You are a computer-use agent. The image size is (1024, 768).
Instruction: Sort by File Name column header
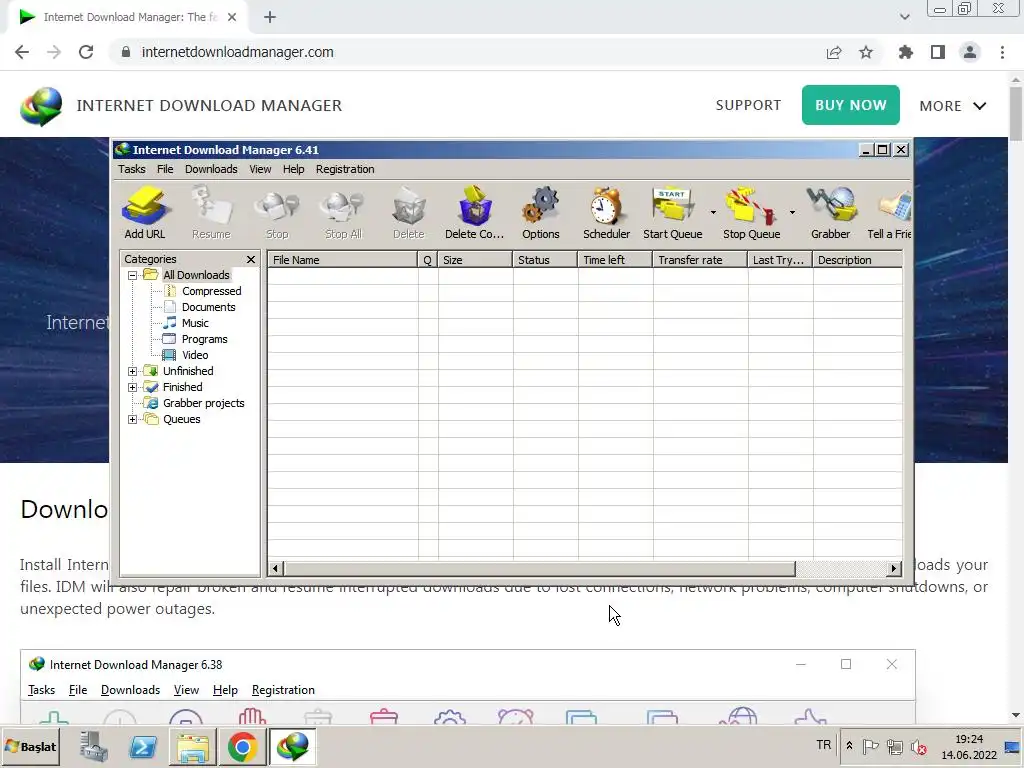342,260
